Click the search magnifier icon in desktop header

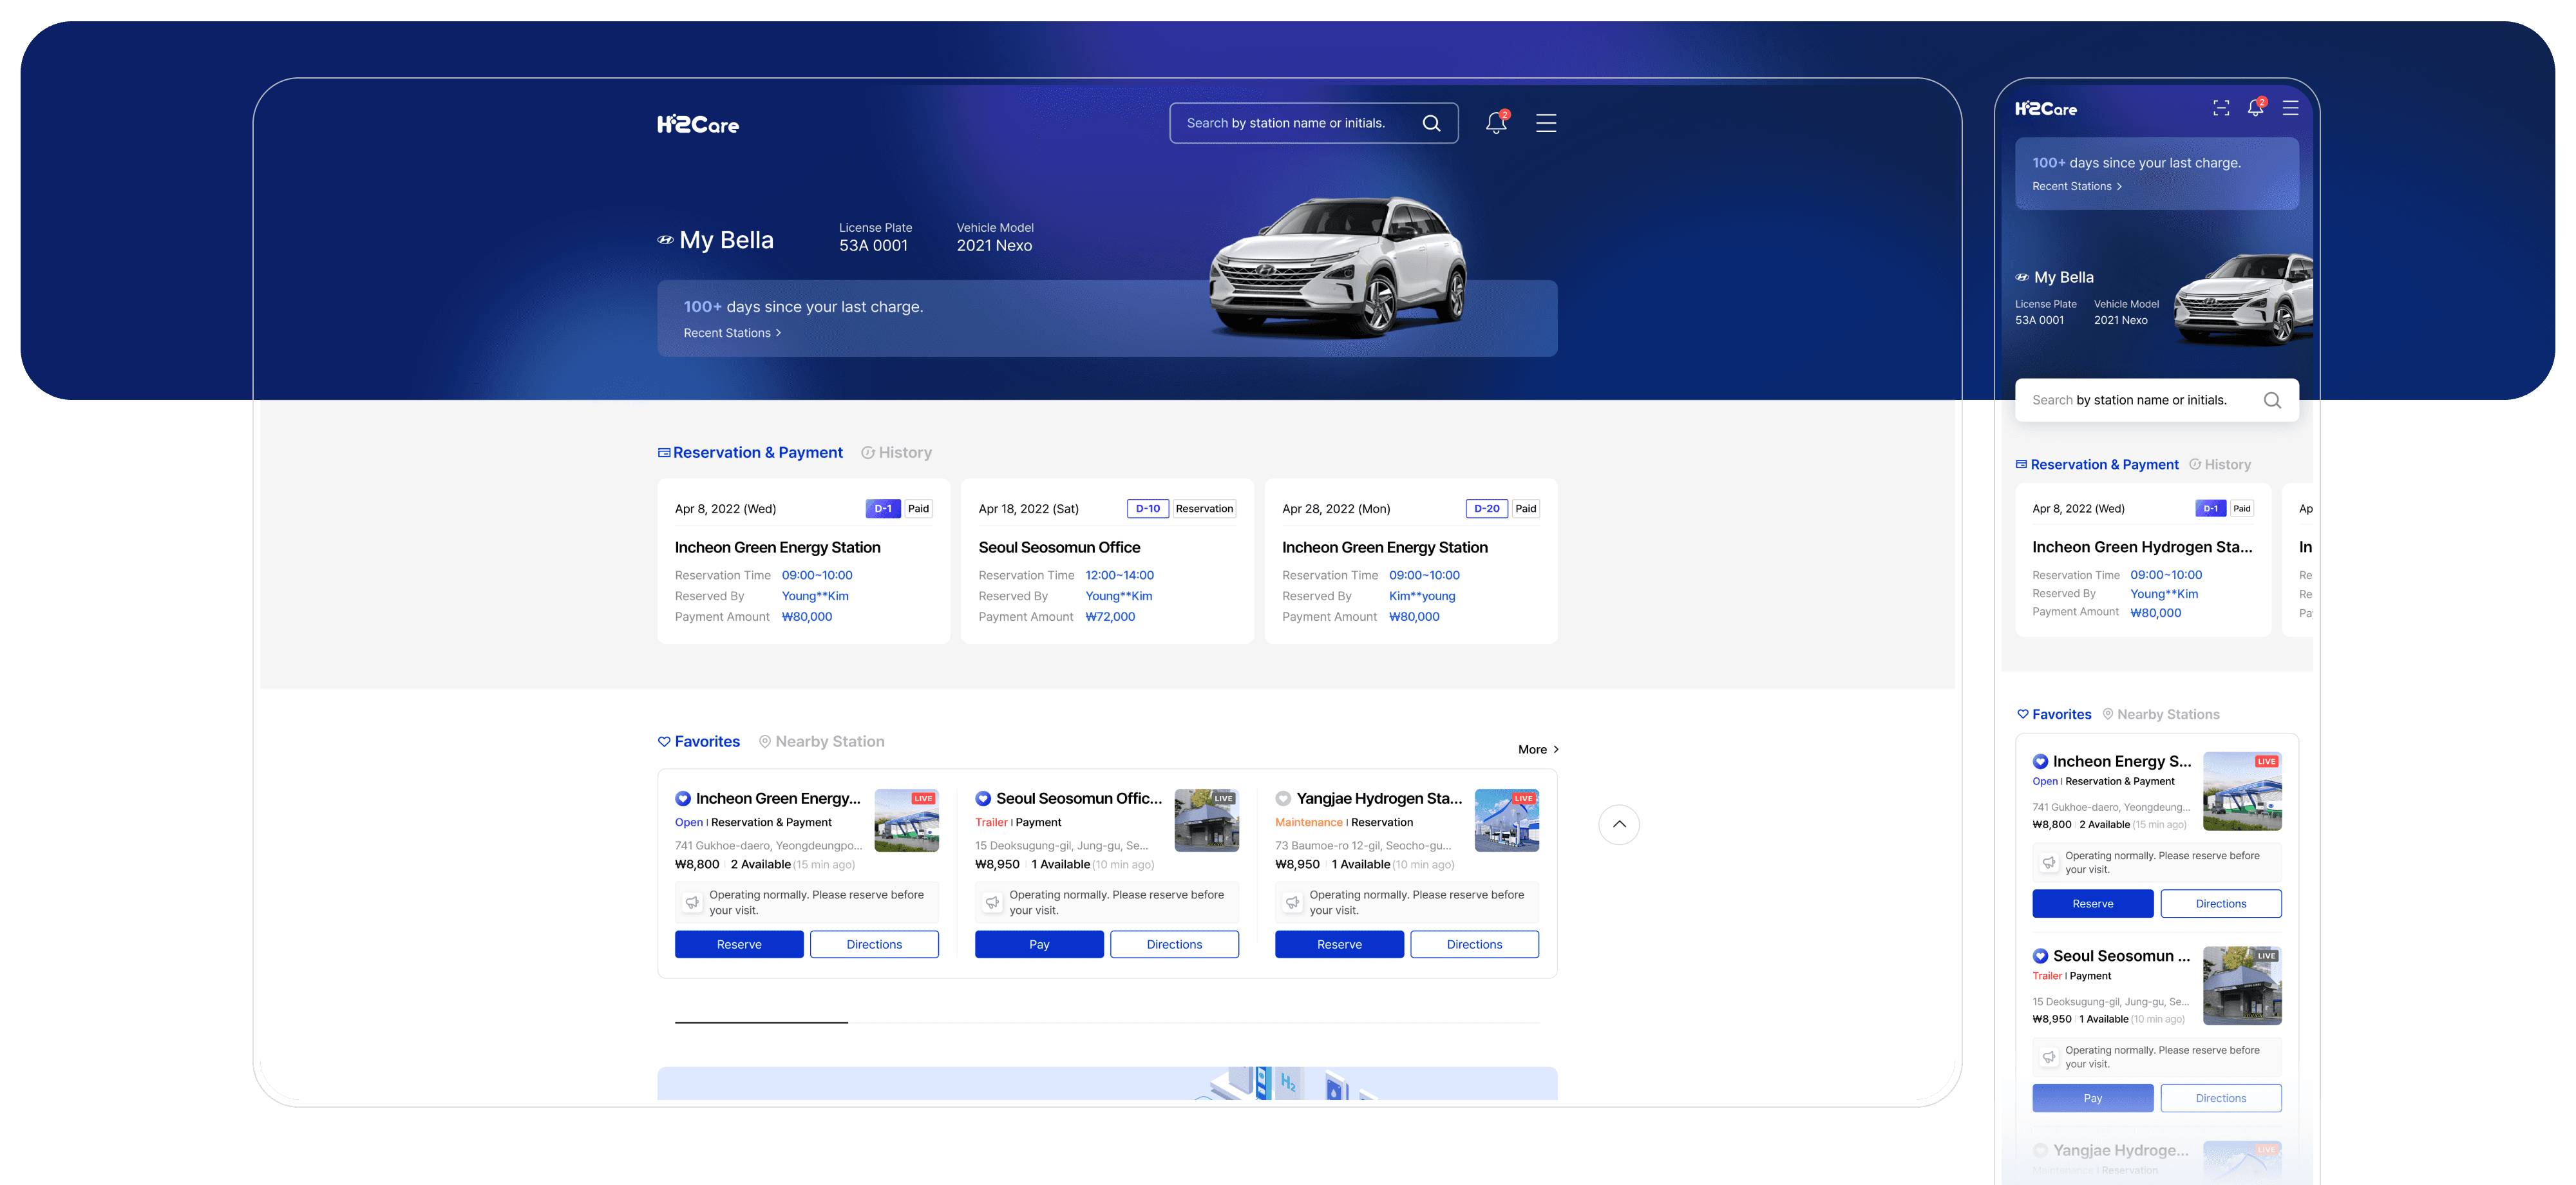(1431, 123)
